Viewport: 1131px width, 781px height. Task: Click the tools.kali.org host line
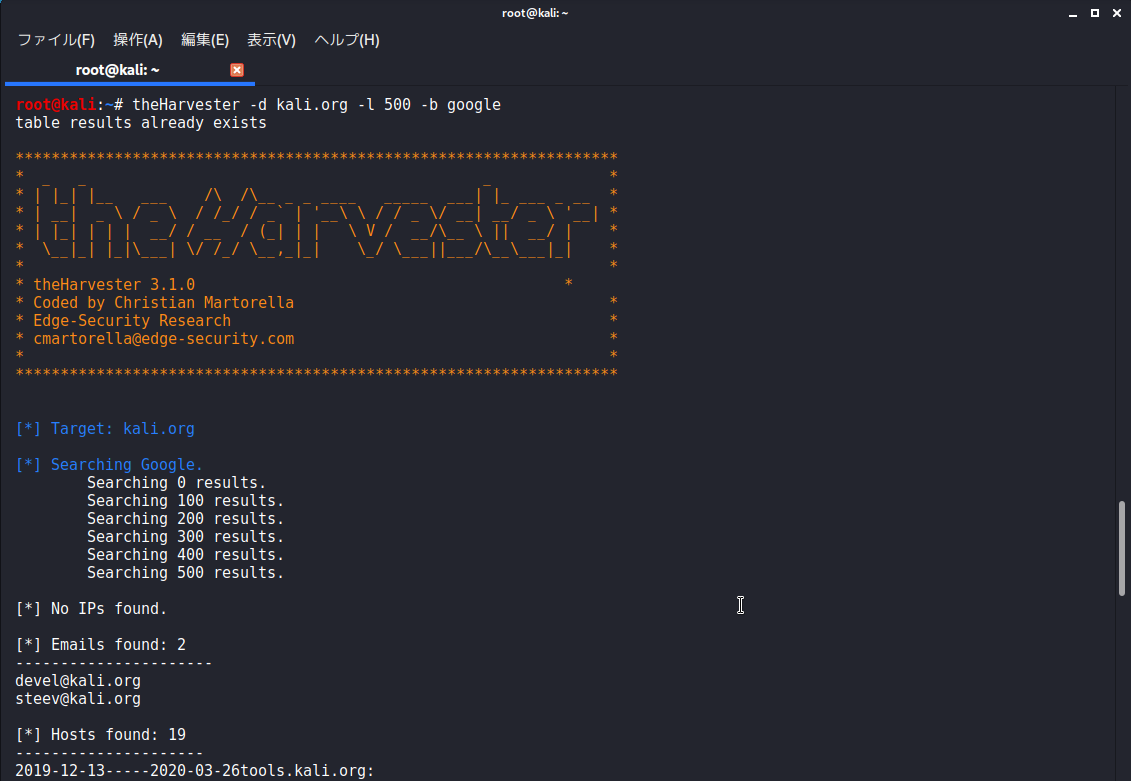click(x=195, y=771)
